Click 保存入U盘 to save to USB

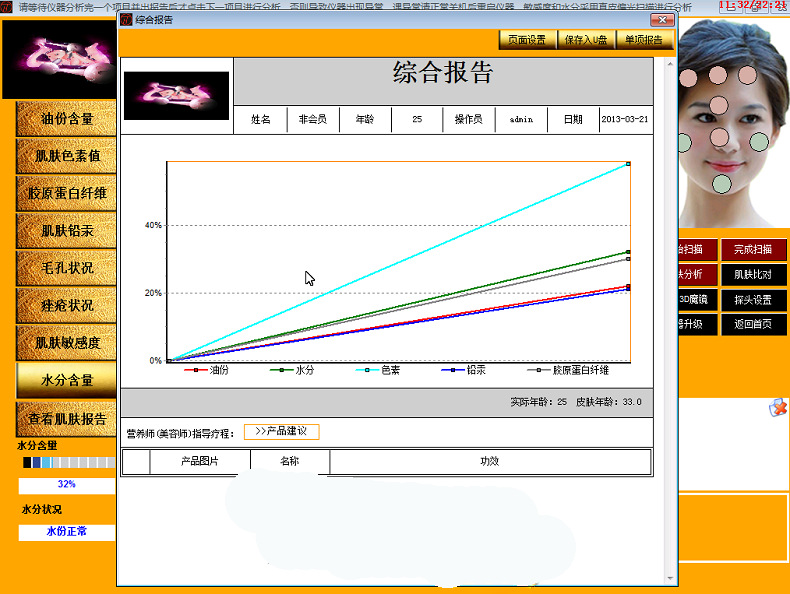click(x=586, y=40)
